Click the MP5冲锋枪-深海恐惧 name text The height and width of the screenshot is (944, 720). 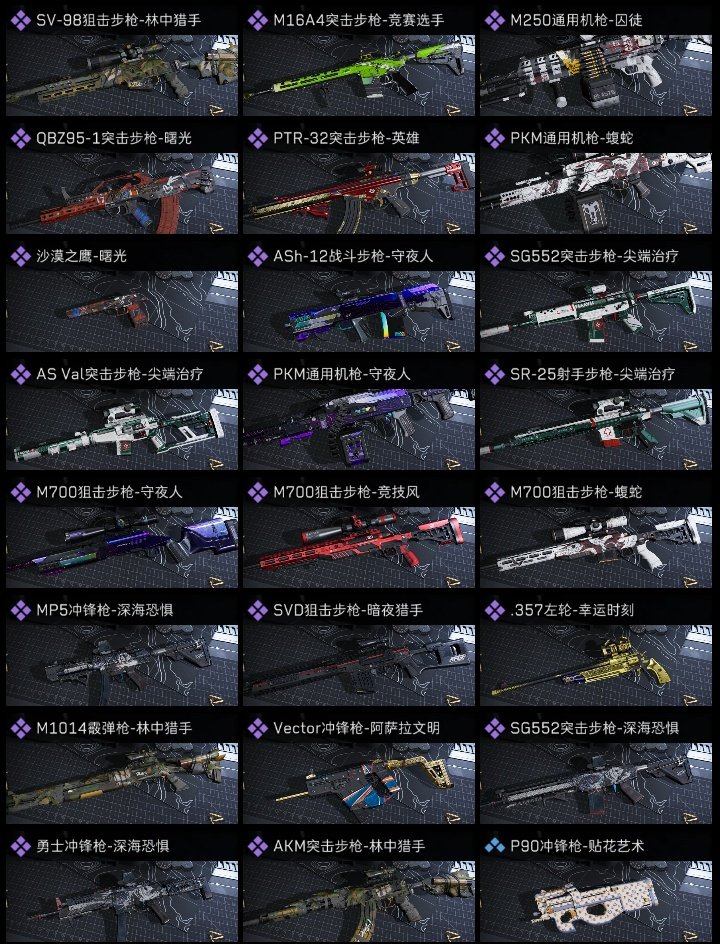[x=105, y=610]
